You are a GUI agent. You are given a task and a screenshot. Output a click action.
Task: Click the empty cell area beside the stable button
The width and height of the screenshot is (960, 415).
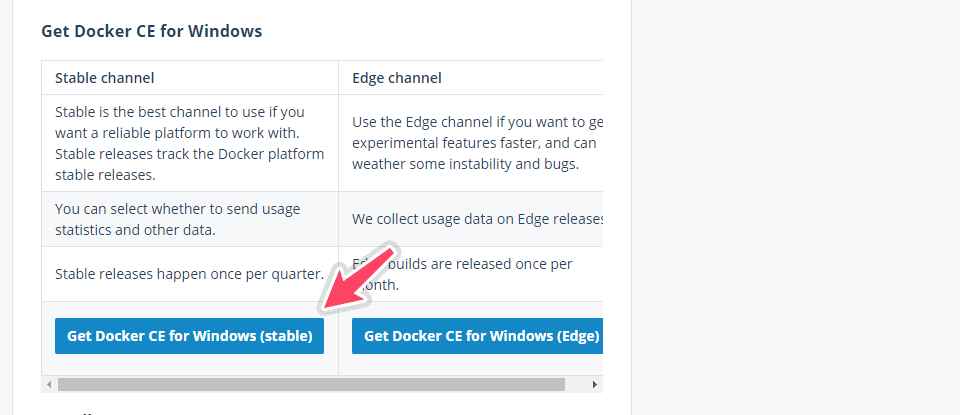pos(331,338)
